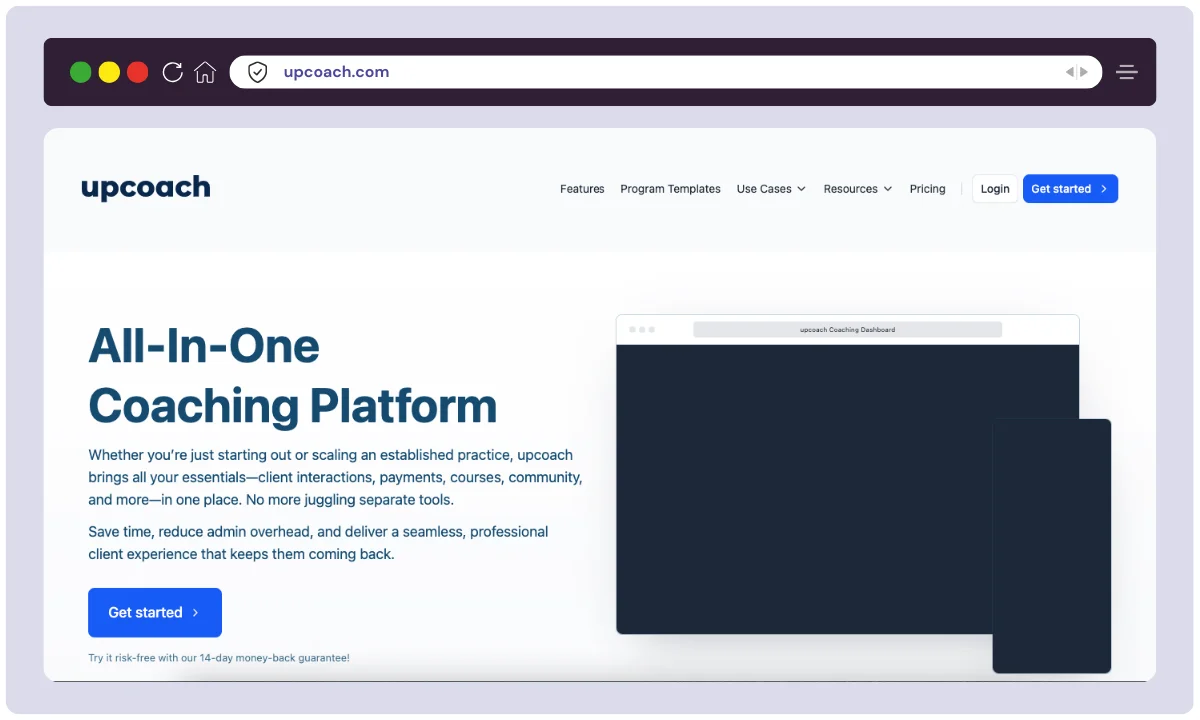Click the upcoach logo
Screen dimensions: 1200x720
coord(146,188)
